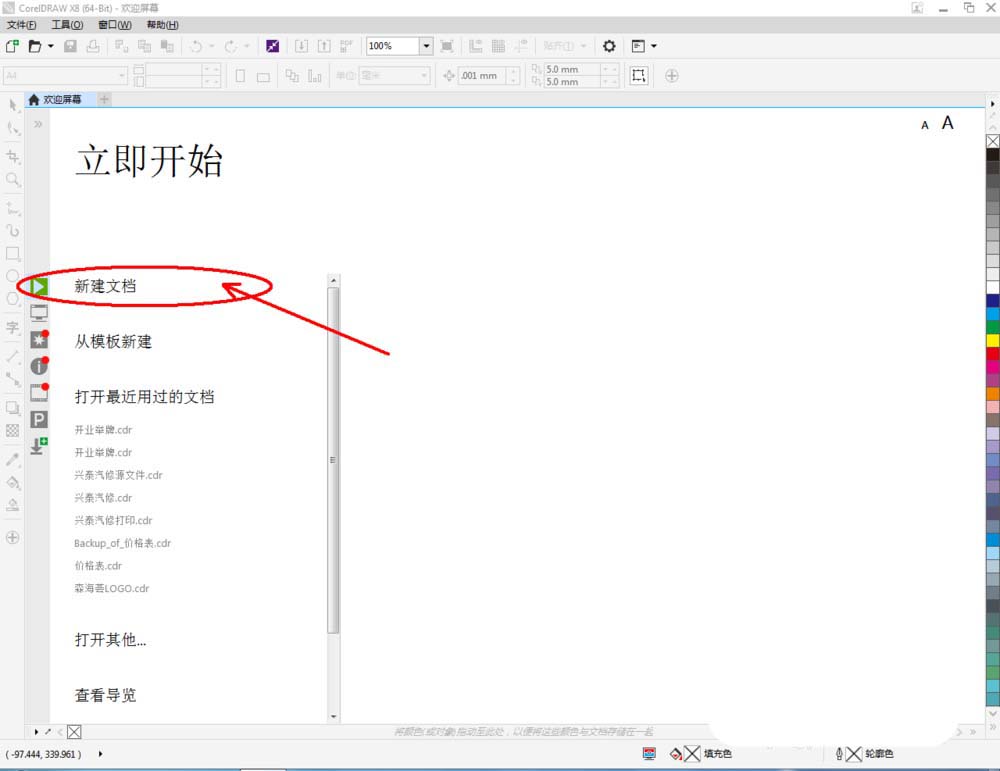Image resolution: width=1000 pixels, height=771 pixels.
Task: Click the toolbox quick customize plus button
Action: [12, 538]
